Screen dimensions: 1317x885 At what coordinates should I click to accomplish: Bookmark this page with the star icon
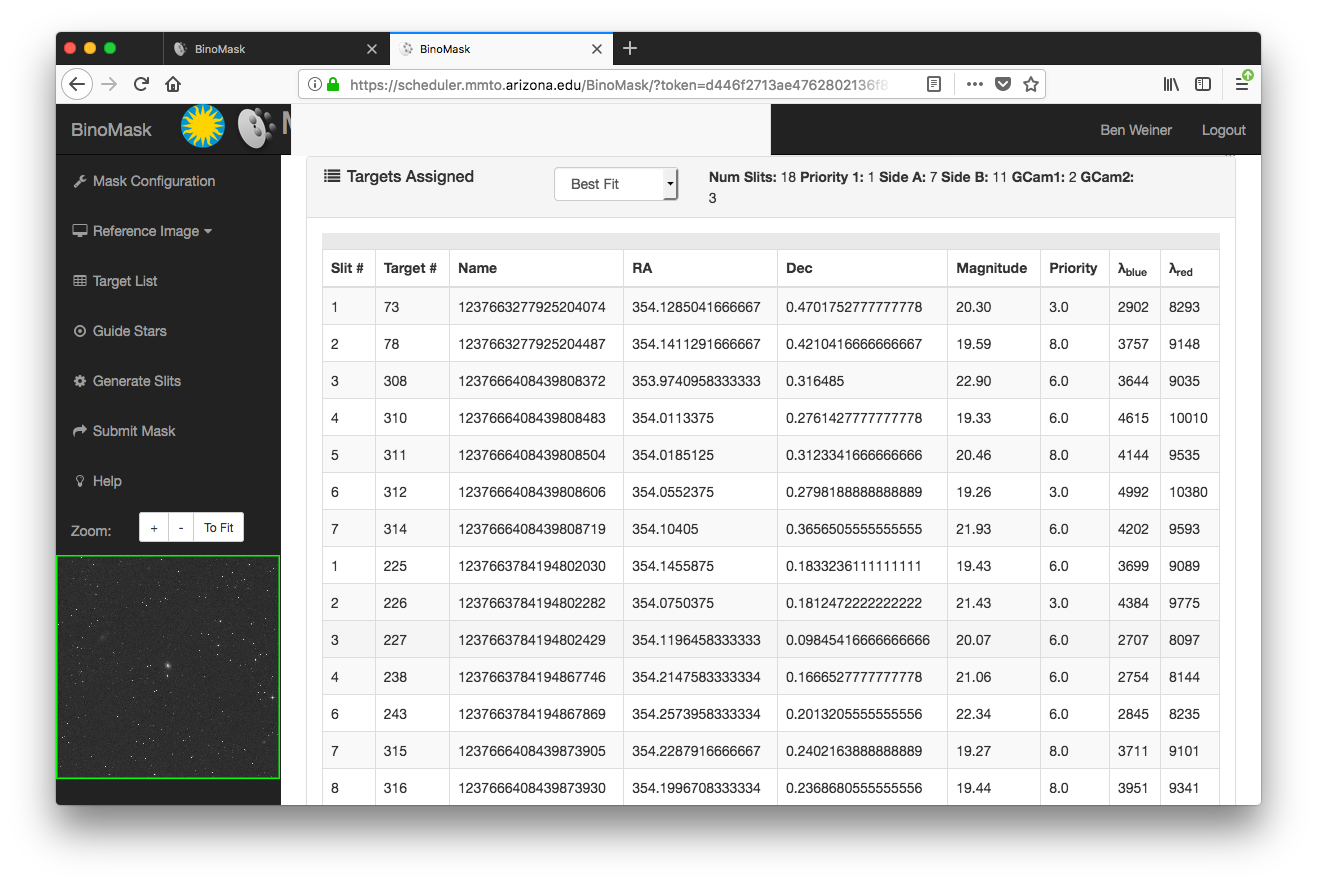(x=1031, y=85)
